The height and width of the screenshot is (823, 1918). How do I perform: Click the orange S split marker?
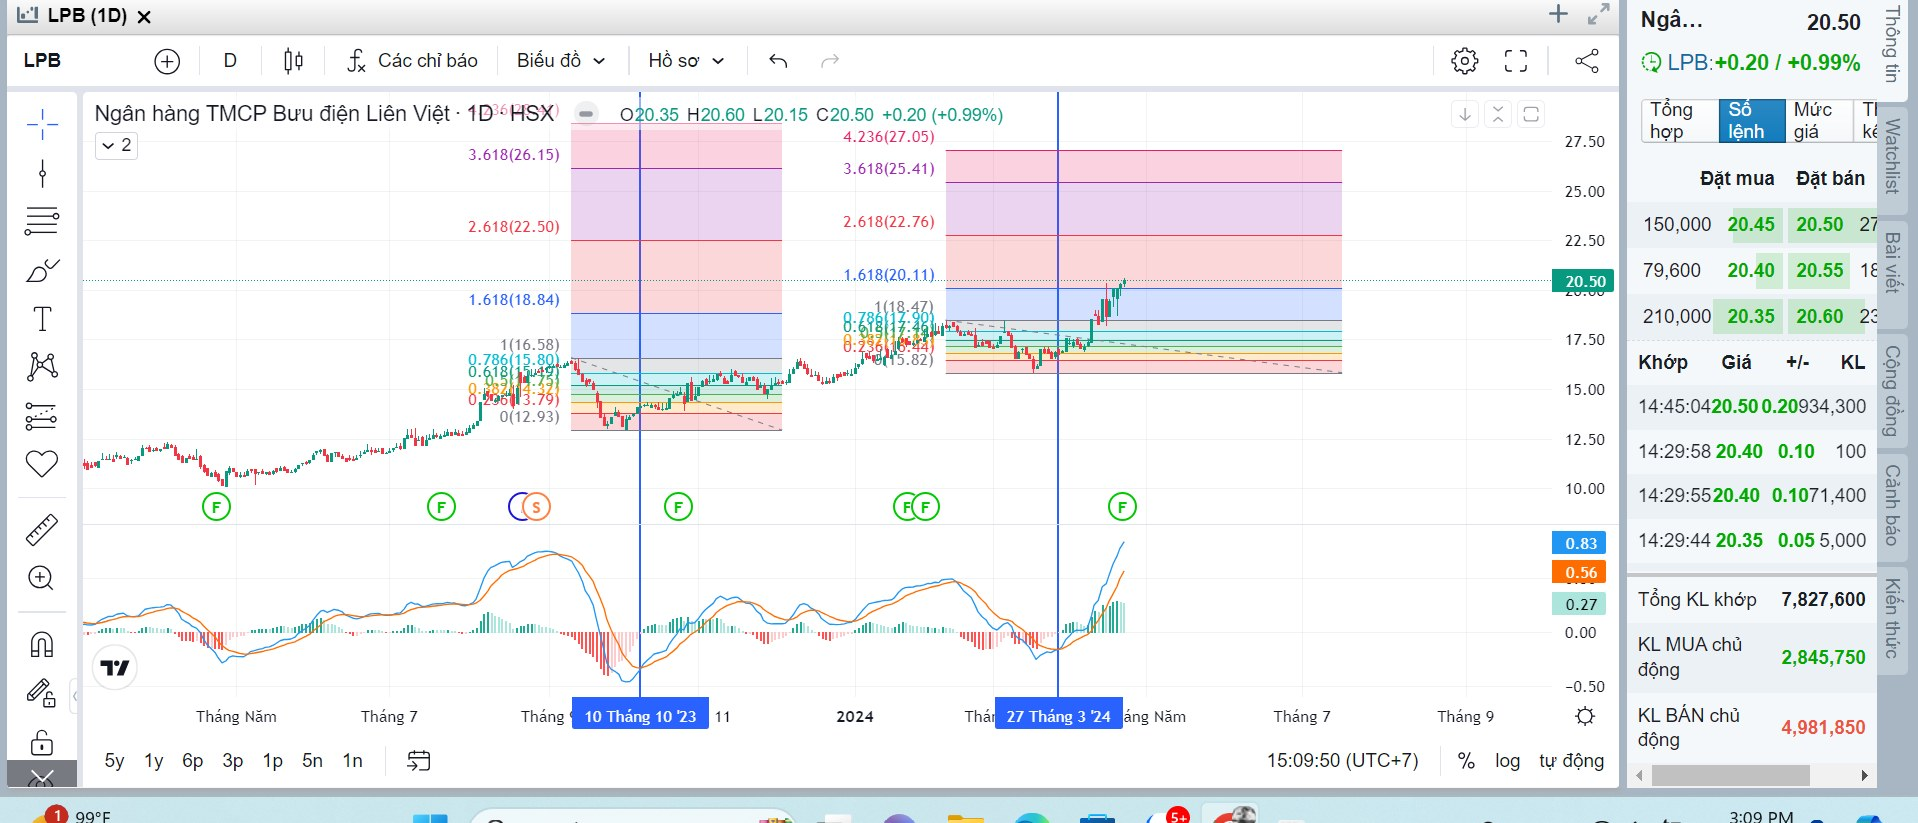click(537, 507)
